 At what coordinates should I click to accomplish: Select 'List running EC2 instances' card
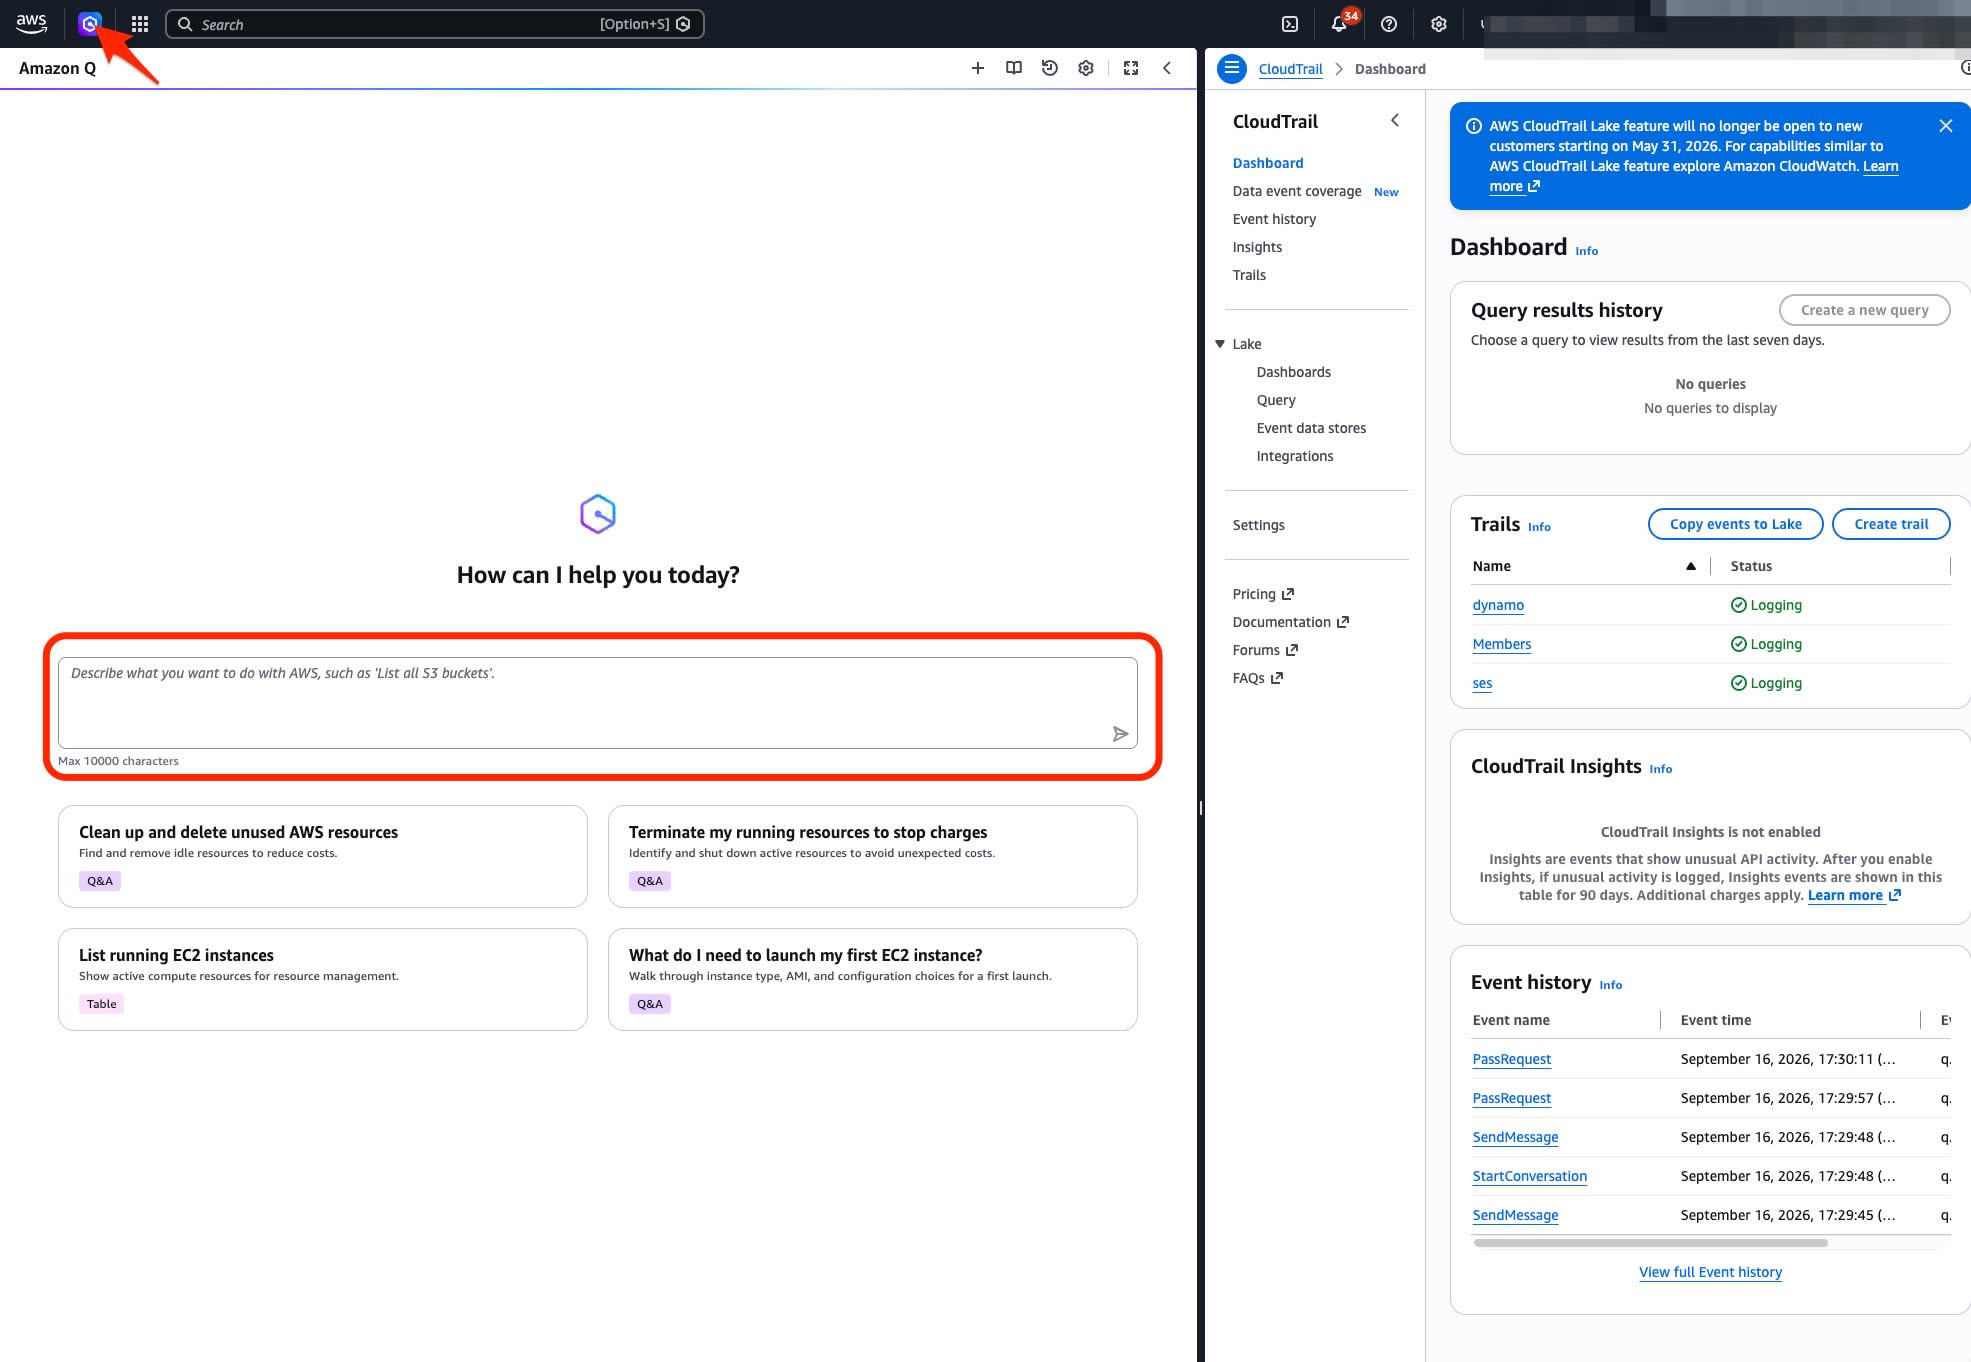click(x=323, y=980)
